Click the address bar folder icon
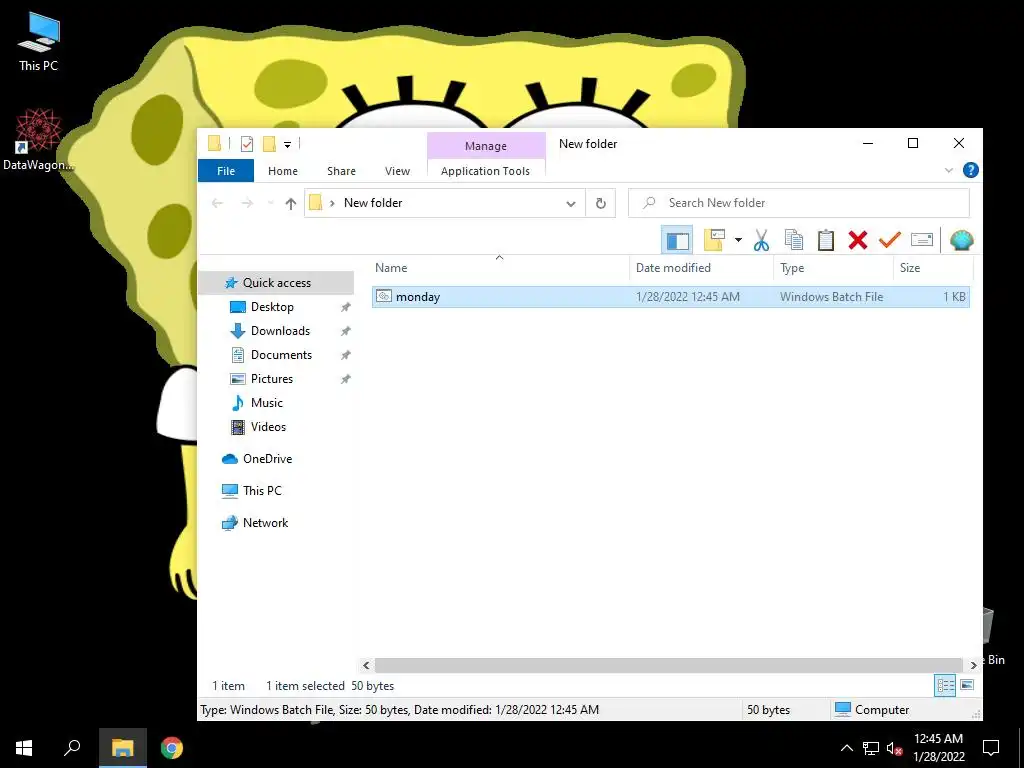The height and width of the screenshot is (768, 1024). (x=316, y=202)
